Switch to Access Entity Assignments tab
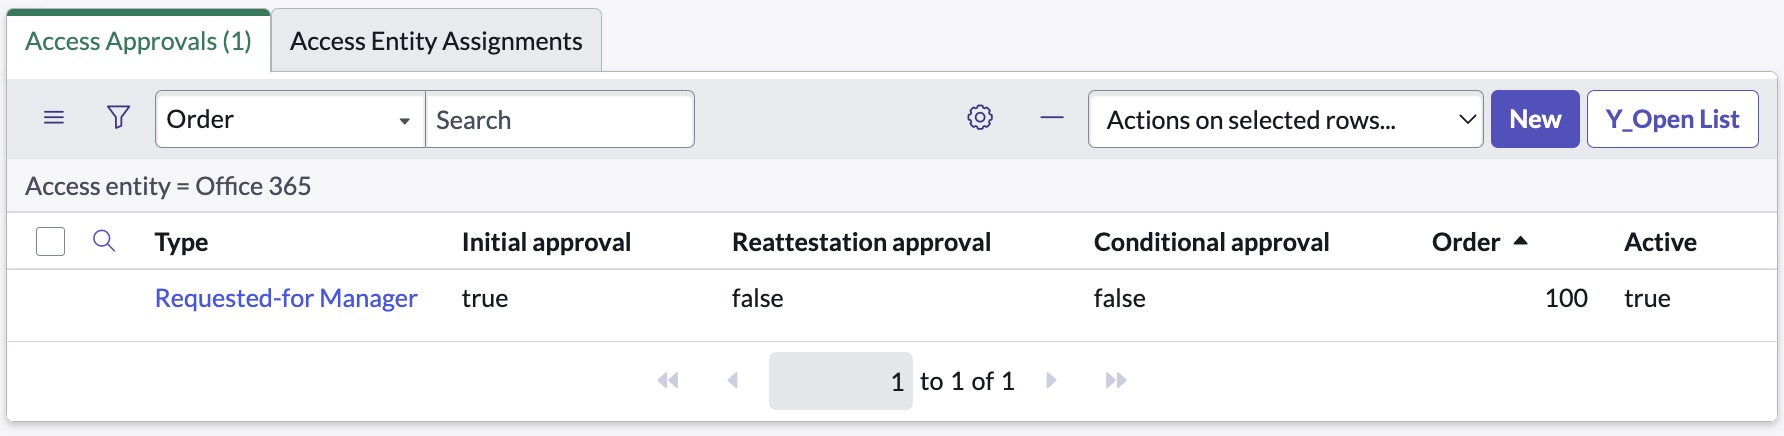Image resolution: width=1784 pixels, height=436 pixels. (436, 41)
